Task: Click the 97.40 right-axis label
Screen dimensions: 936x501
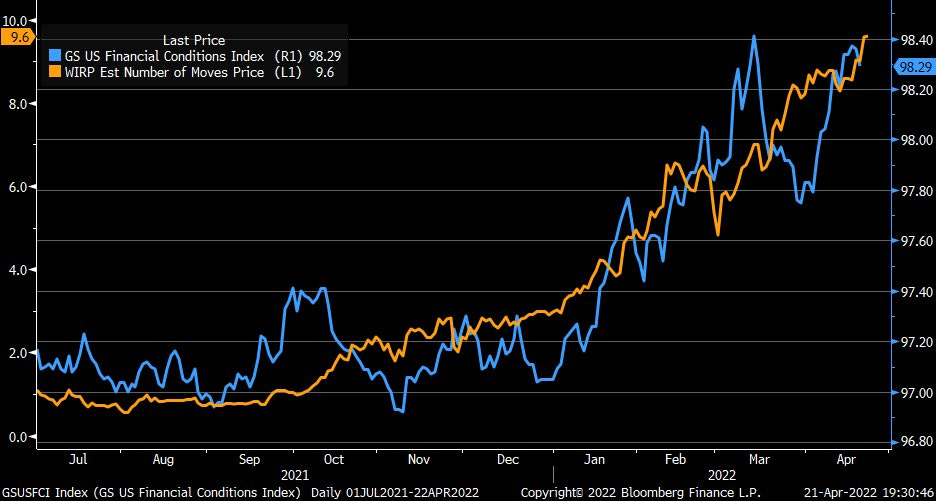Action: pyautogui.click(x=916, y=292)
